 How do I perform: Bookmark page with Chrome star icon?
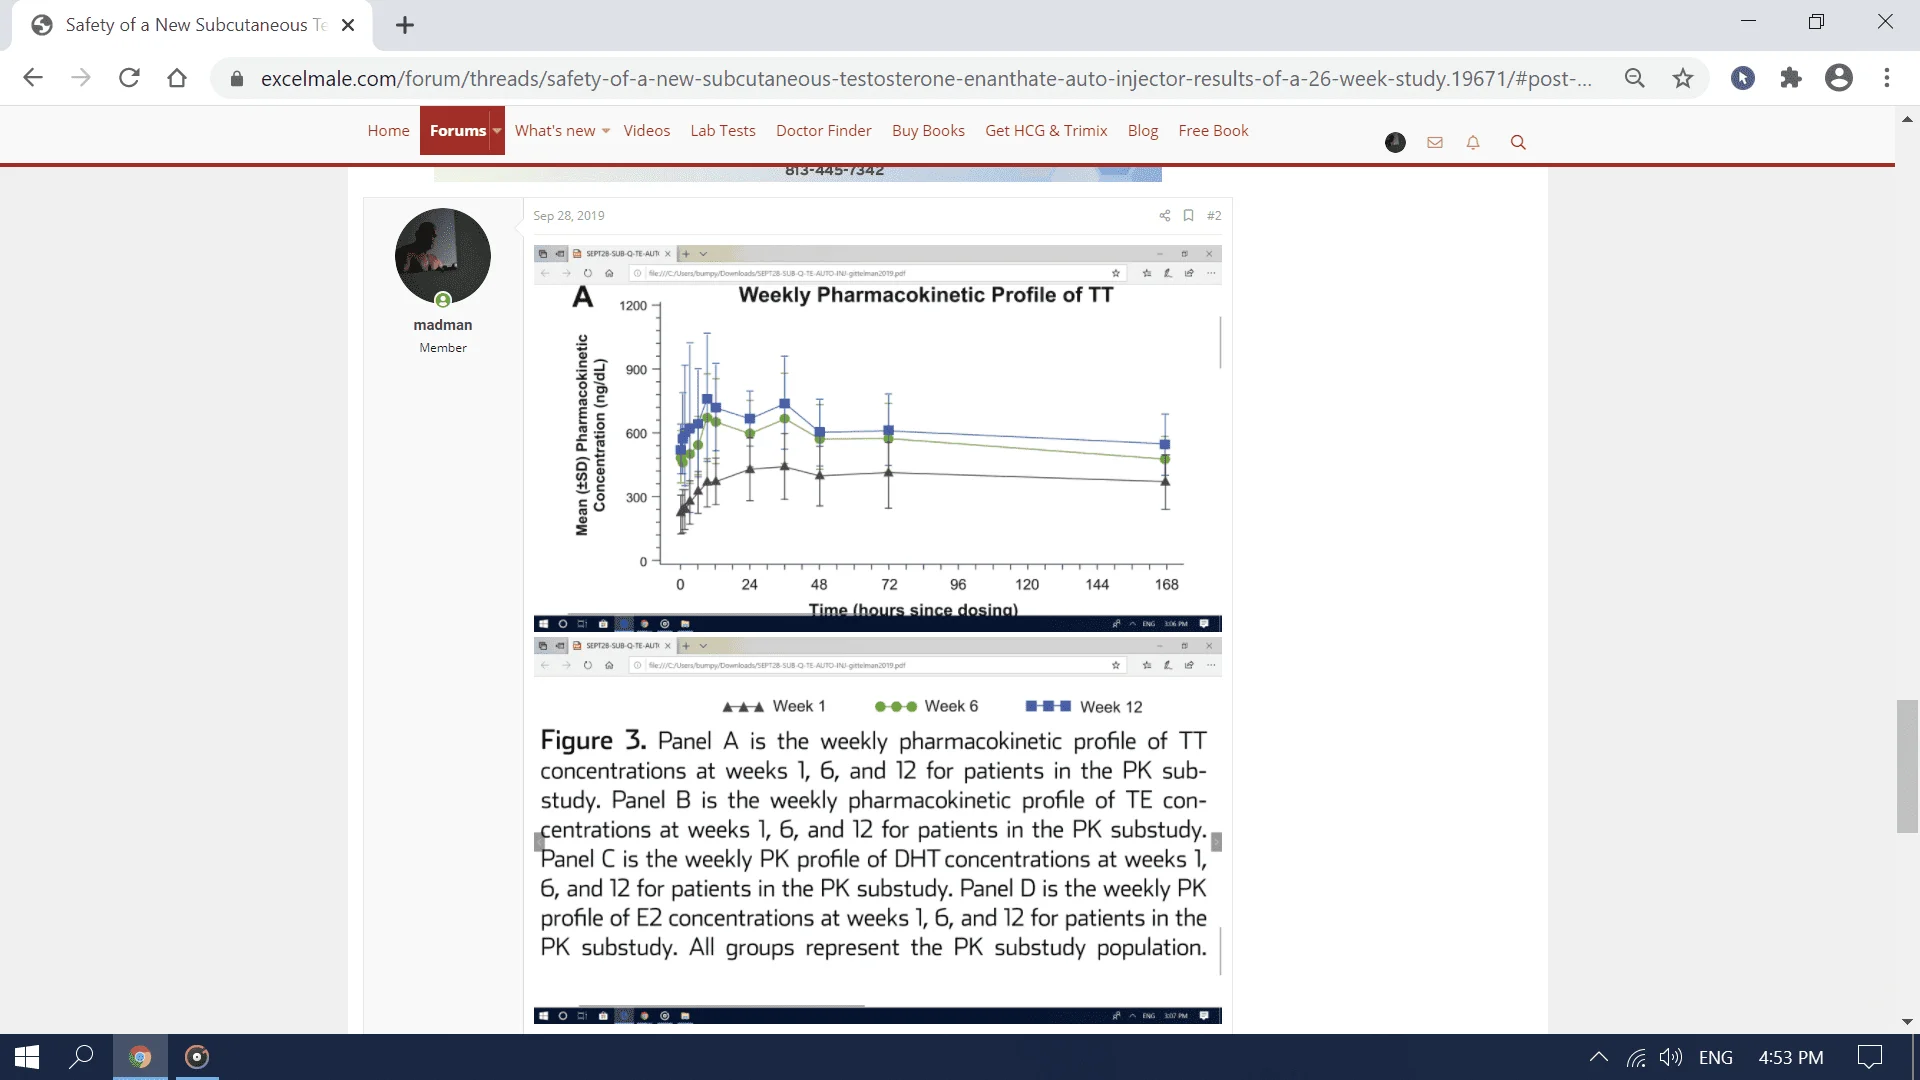(1683, 78)
